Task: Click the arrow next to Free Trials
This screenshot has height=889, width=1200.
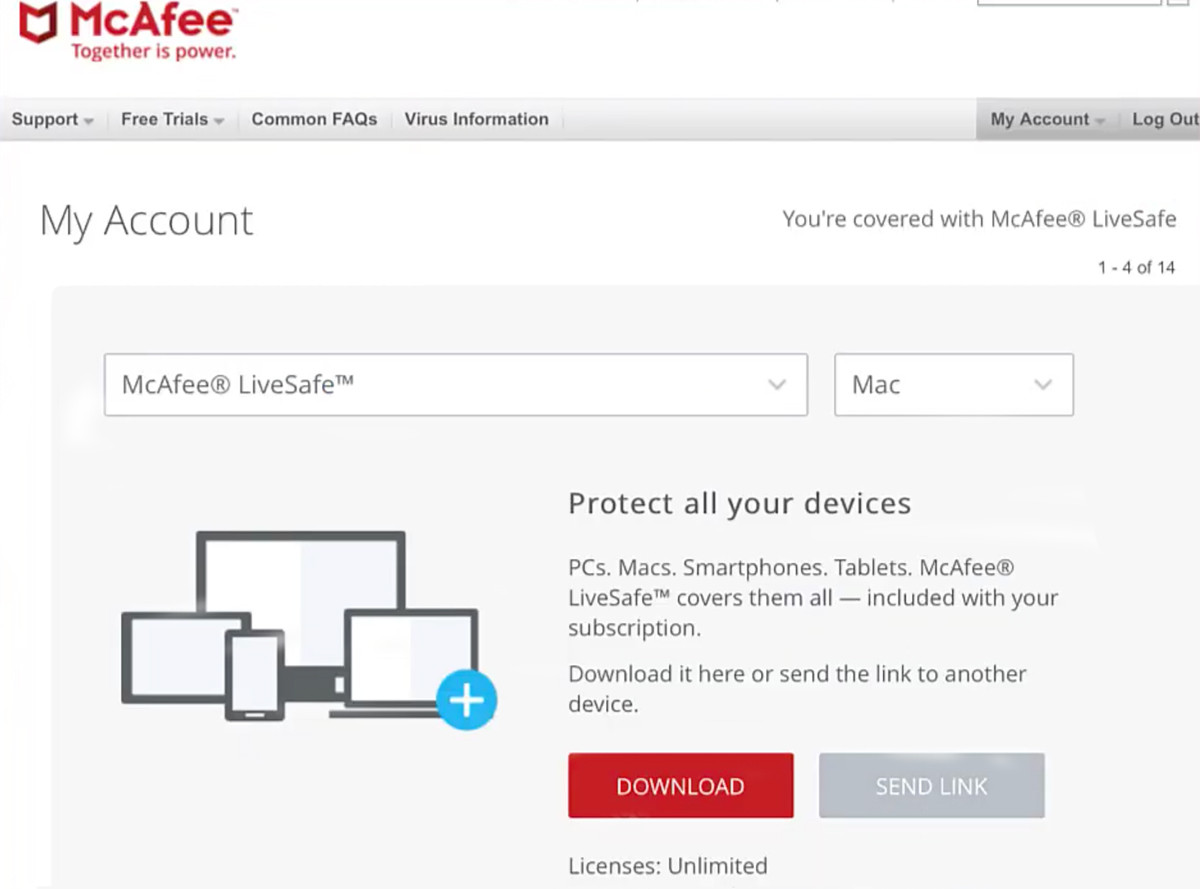Action: point(219,121)
